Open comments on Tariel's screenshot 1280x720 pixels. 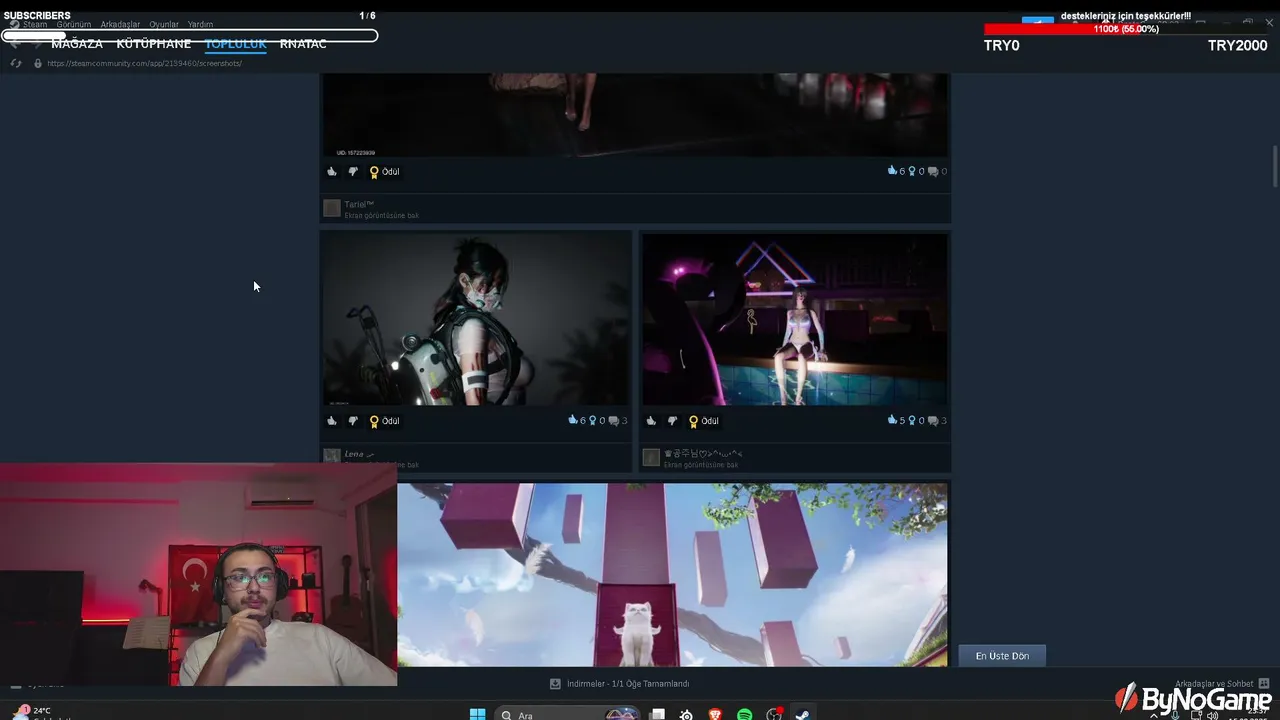point(937,171)
